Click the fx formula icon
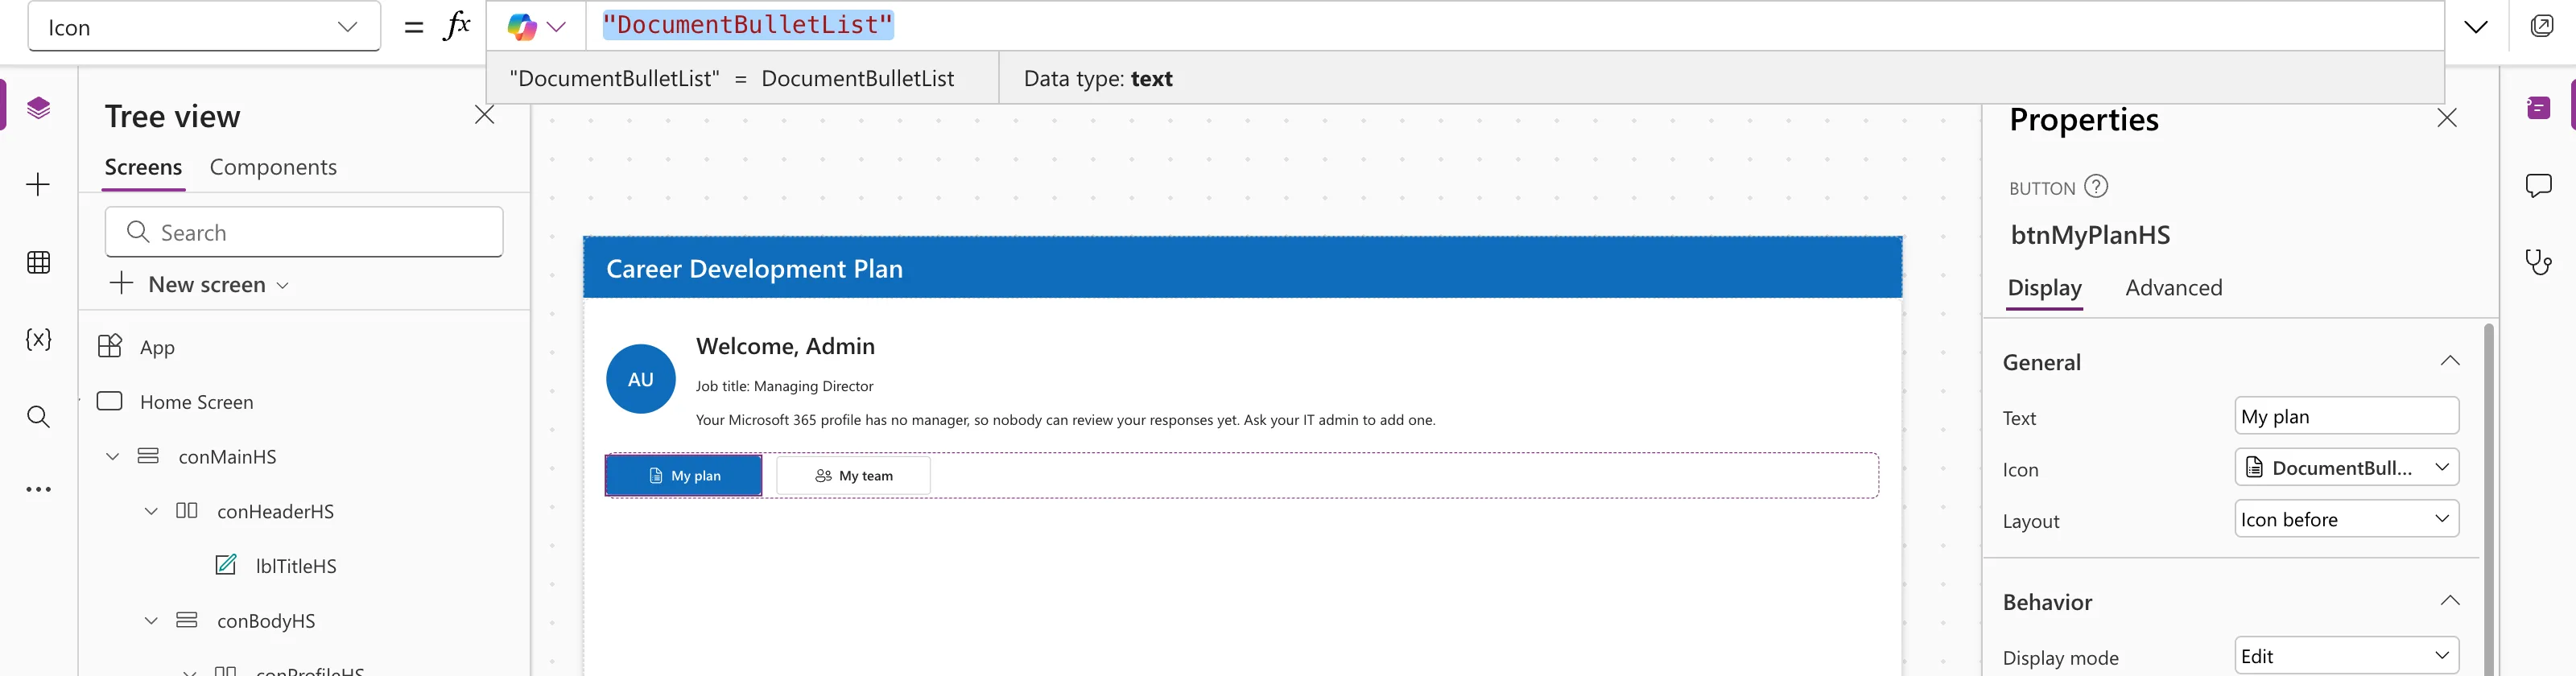Viewport: 2576px width, 676px height. 456,26
